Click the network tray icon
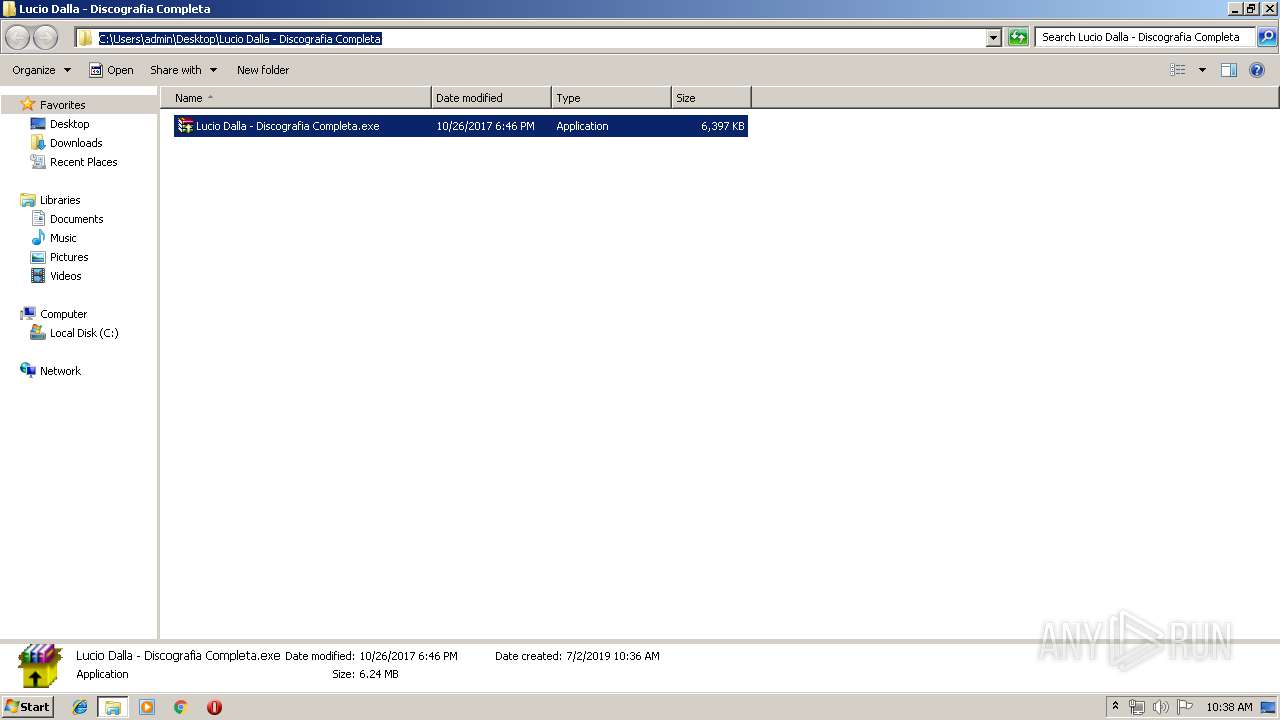The height and width of the screenshot is (720, 1280). [x=1137, y=707]
